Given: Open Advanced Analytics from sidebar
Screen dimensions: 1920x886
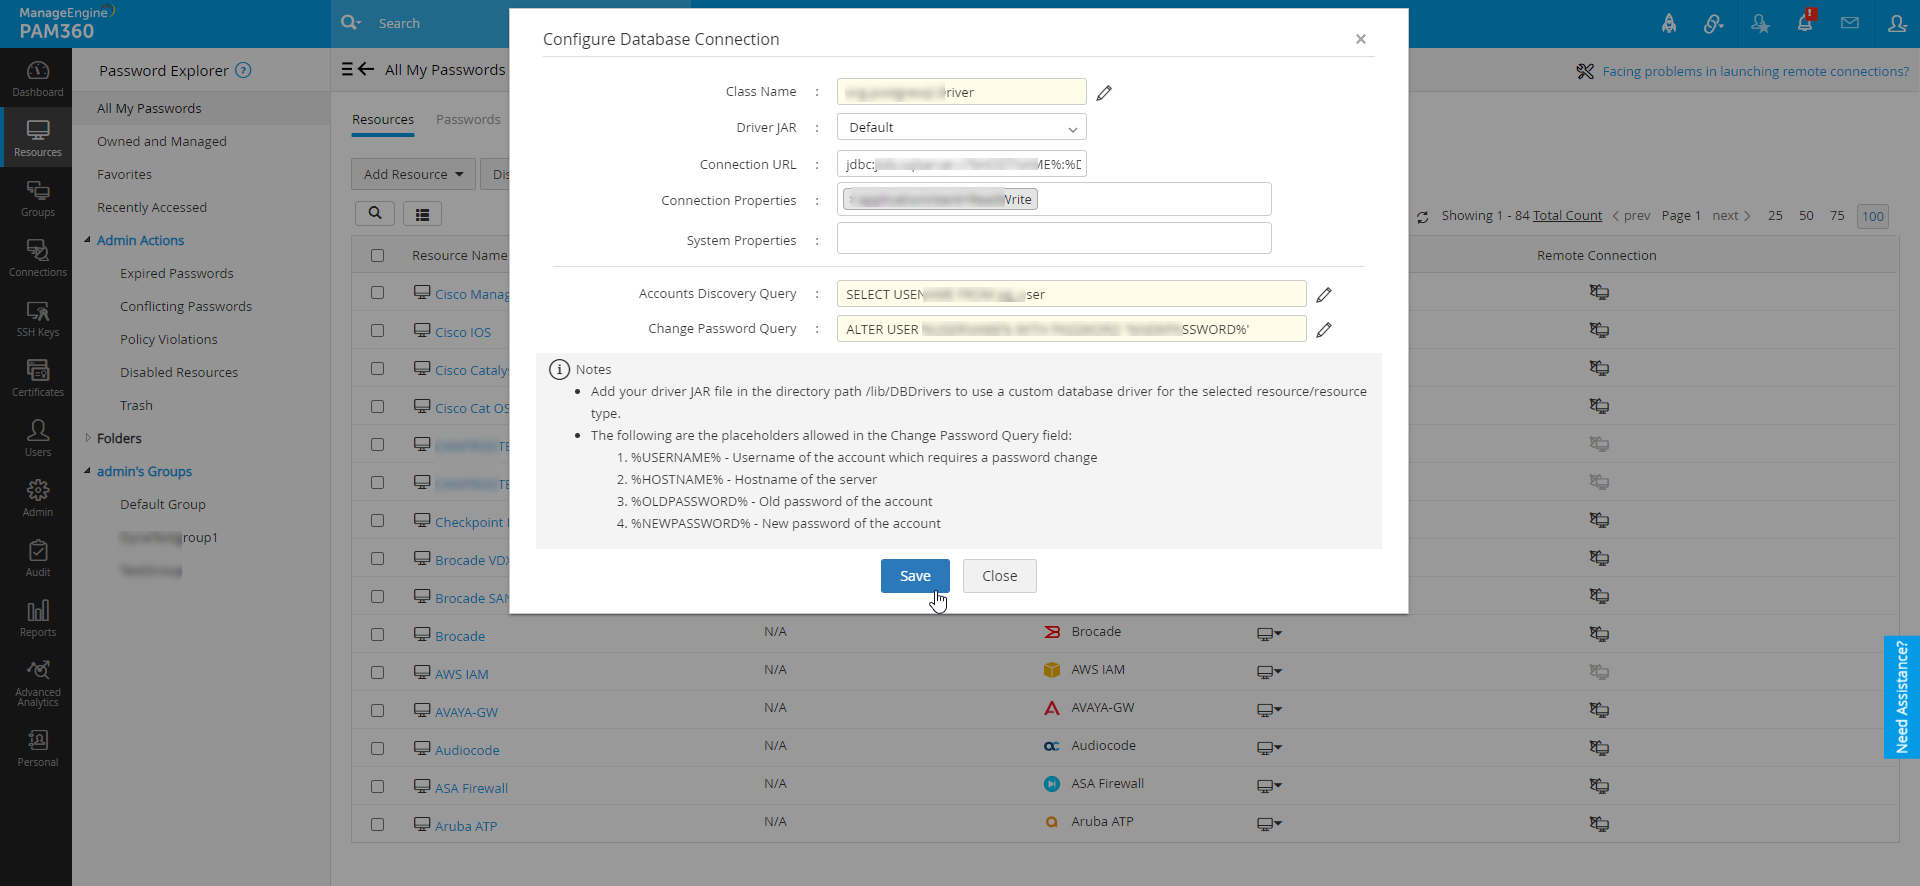Looking at the screenshot, I should click(x=38, y=682).
